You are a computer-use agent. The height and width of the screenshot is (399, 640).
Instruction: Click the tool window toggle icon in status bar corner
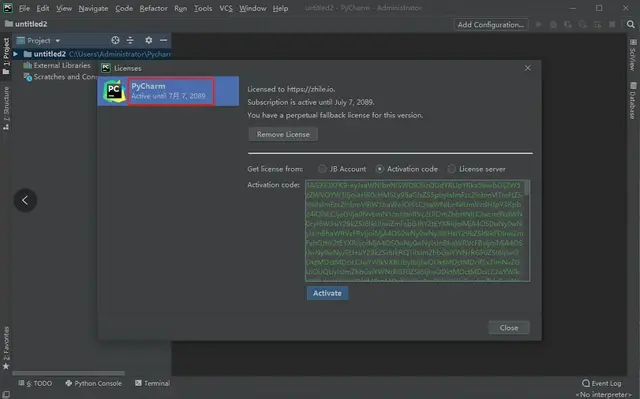pos(6,394)
